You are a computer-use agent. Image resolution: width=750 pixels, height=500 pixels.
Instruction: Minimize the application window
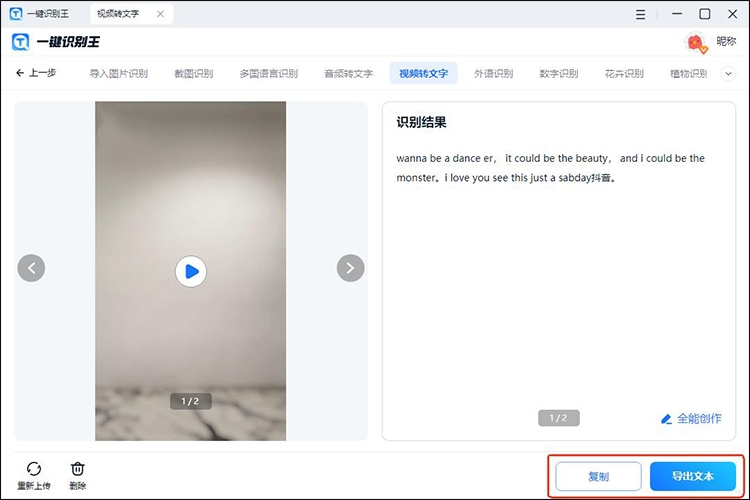677,14
